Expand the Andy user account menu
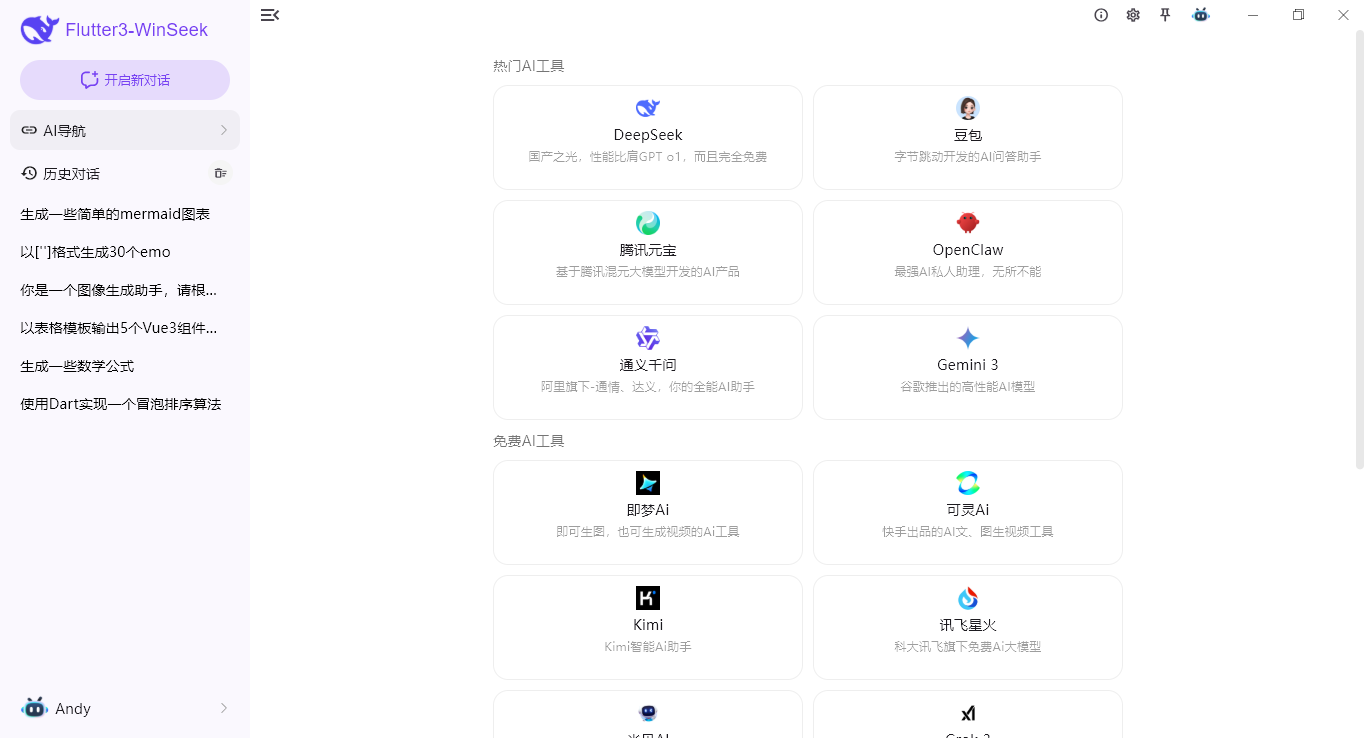 pyautogui.click(x=125, y=708)
